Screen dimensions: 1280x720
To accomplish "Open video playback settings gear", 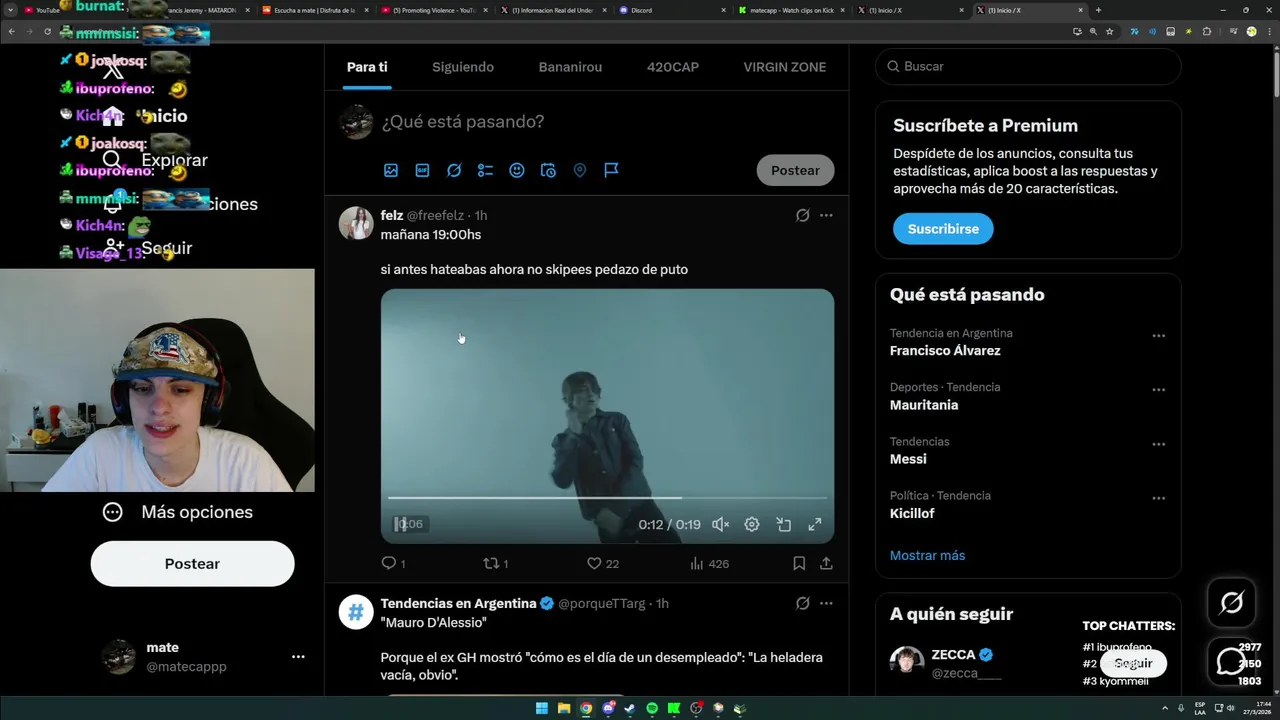I will pyautogui.click(x=752, y=524).
